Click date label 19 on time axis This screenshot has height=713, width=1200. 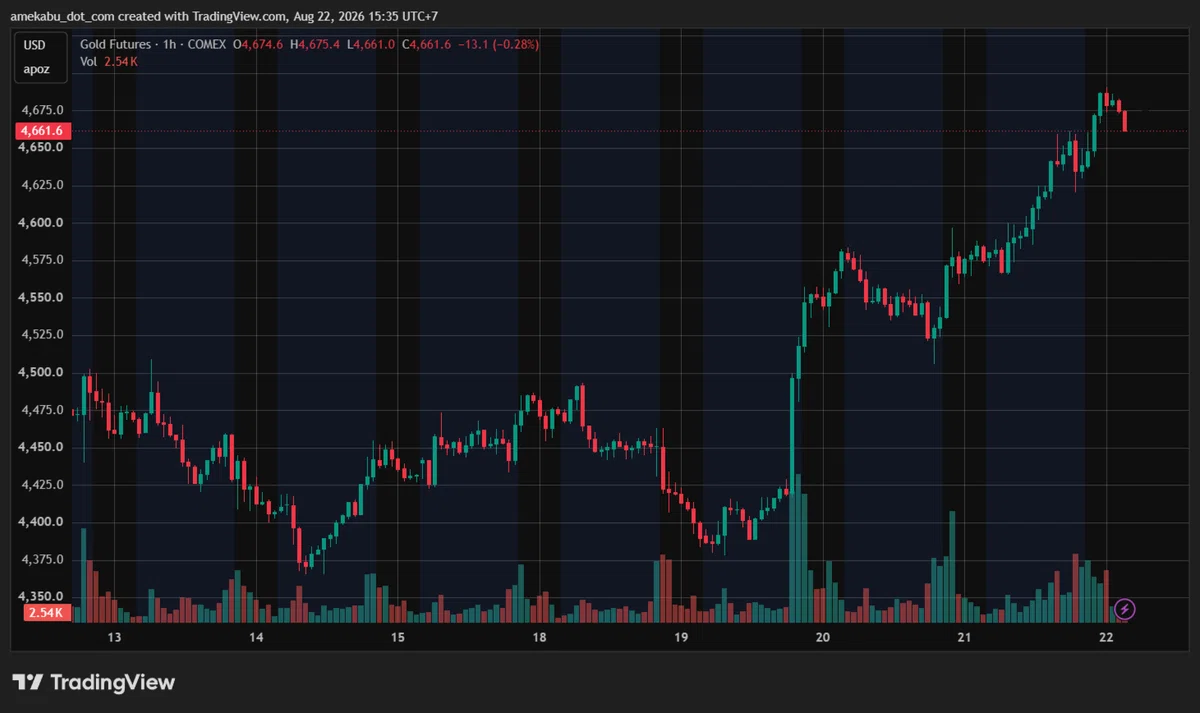681,637
